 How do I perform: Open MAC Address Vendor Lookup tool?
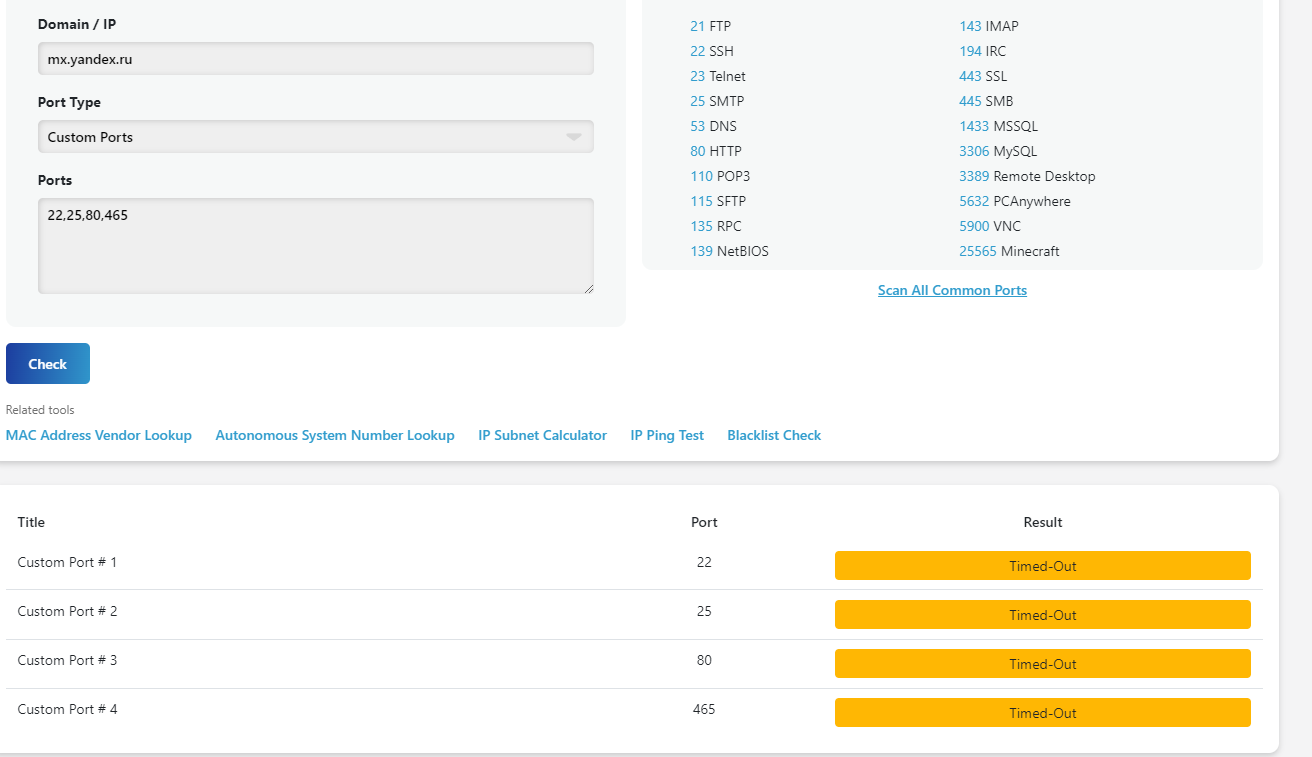pyautogui.click(x=99, y=435)
